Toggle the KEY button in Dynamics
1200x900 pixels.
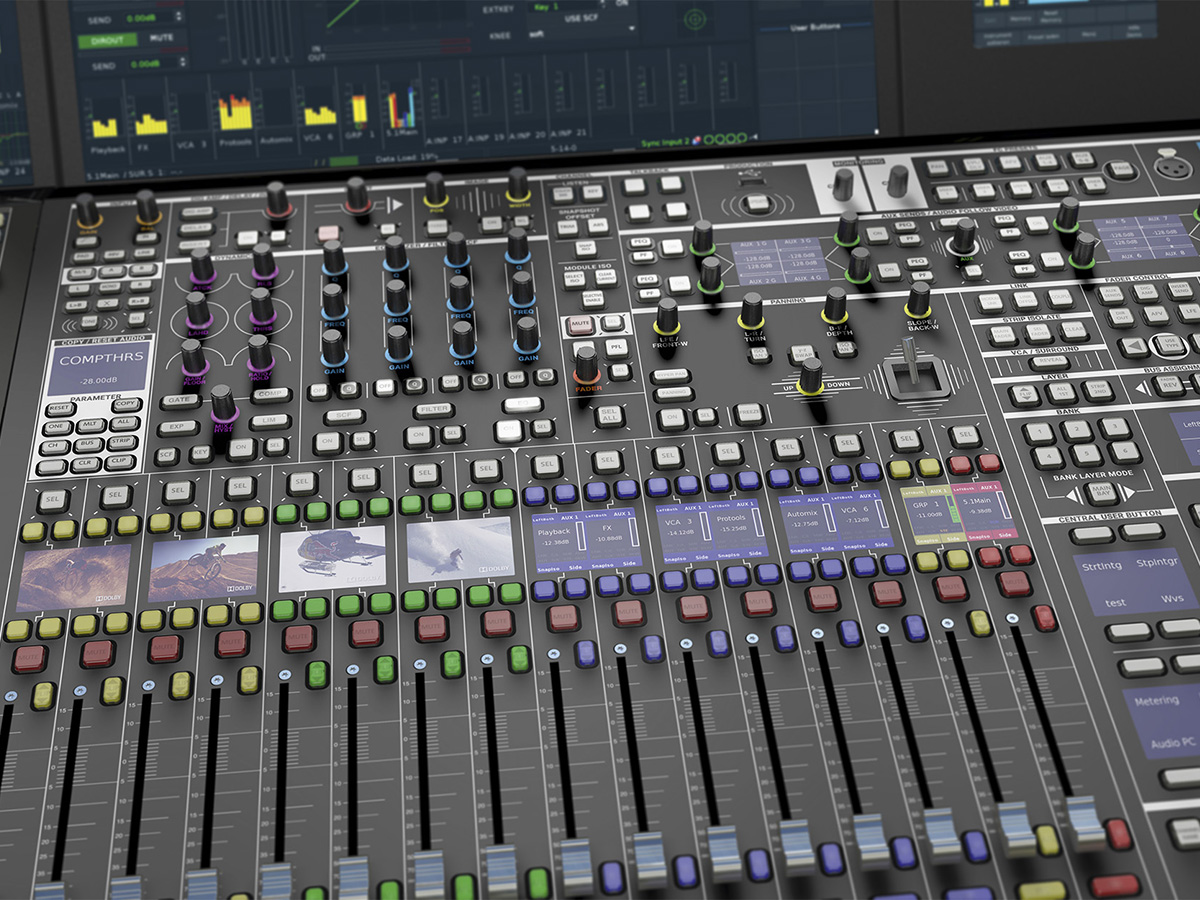pyautogui.click(x=203, y=453)
